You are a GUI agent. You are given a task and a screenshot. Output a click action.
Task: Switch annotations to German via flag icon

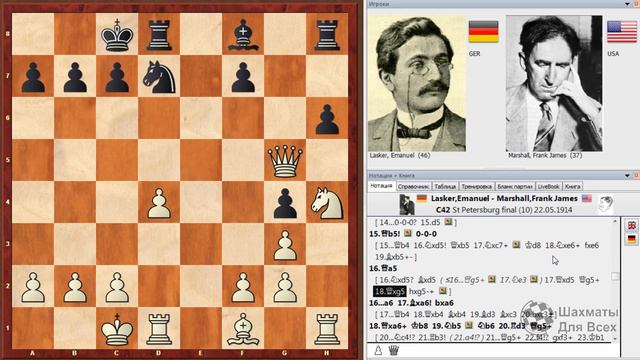(631, 239)
